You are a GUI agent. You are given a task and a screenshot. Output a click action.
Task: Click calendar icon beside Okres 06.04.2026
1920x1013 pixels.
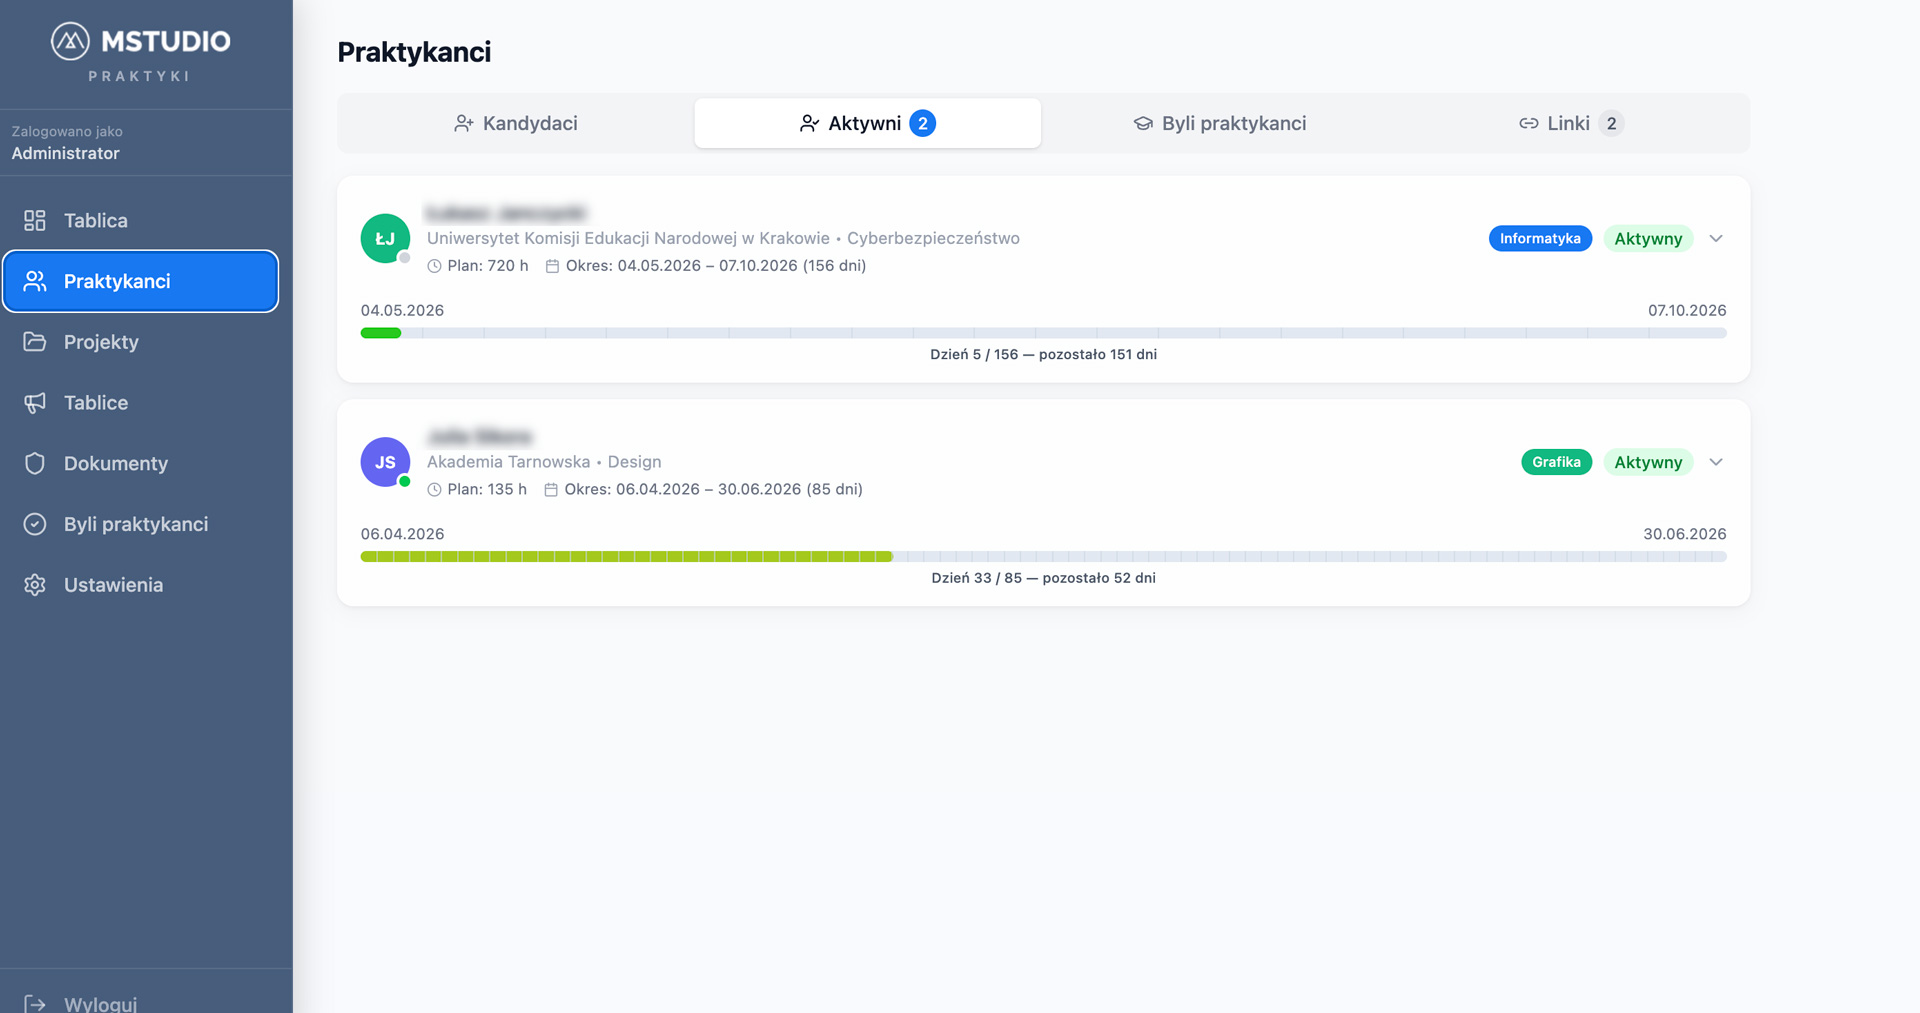(550, 490)
